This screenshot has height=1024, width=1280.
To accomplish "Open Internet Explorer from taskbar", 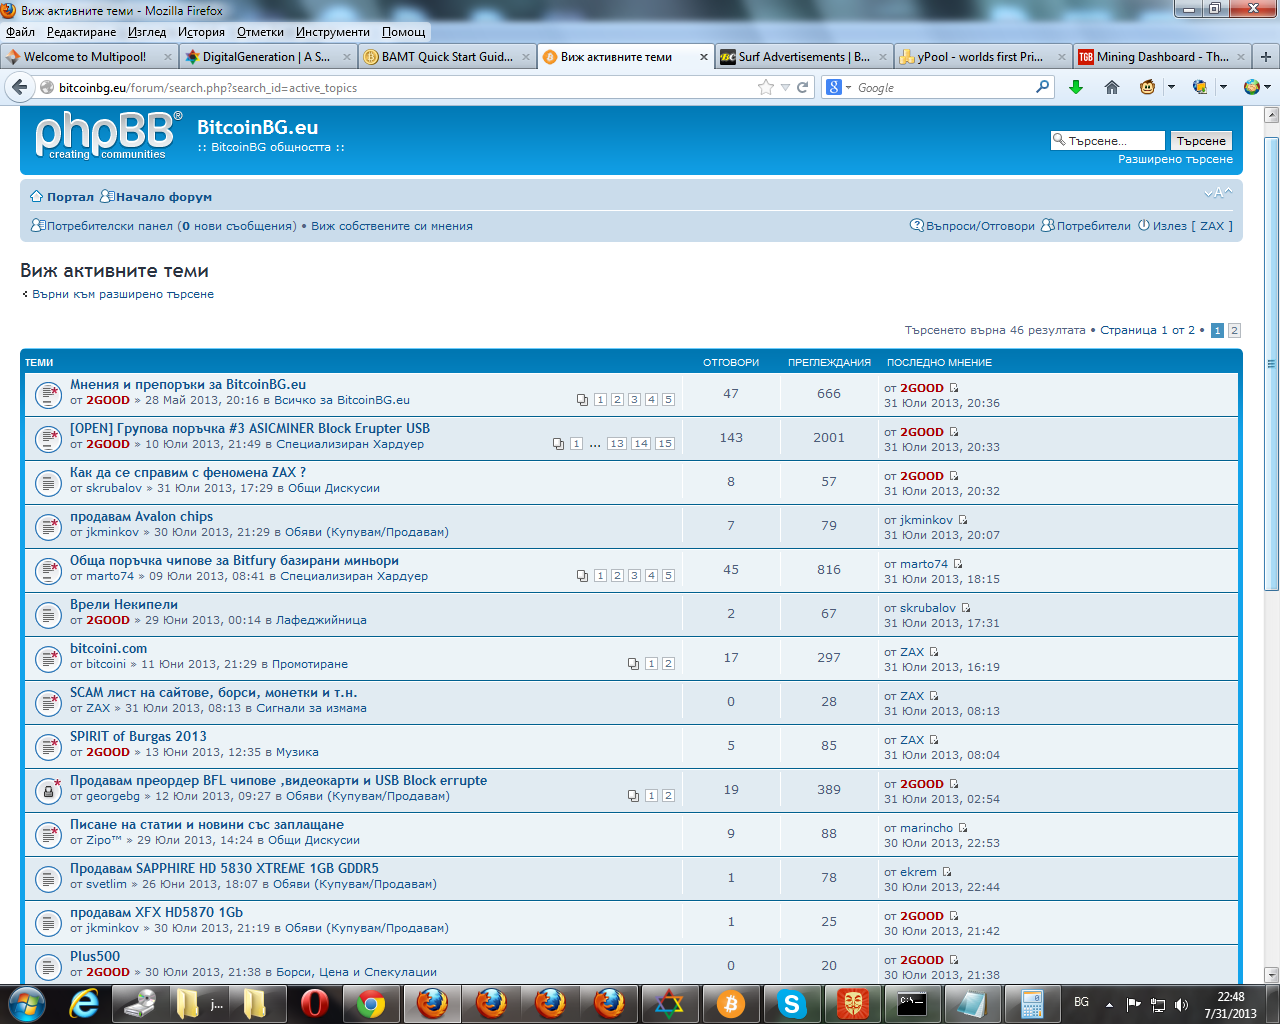I will point(83,1003).
